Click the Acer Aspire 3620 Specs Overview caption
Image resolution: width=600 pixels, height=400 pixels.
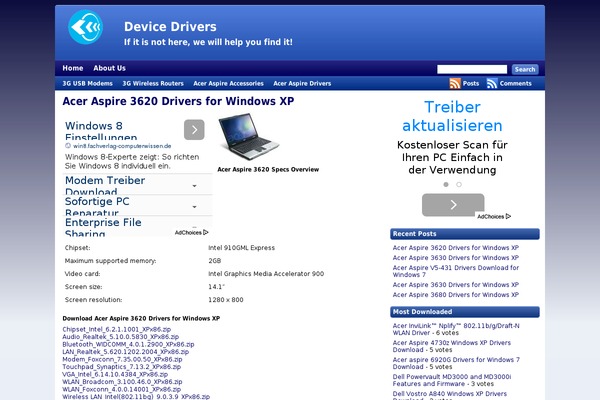point(268,169)
